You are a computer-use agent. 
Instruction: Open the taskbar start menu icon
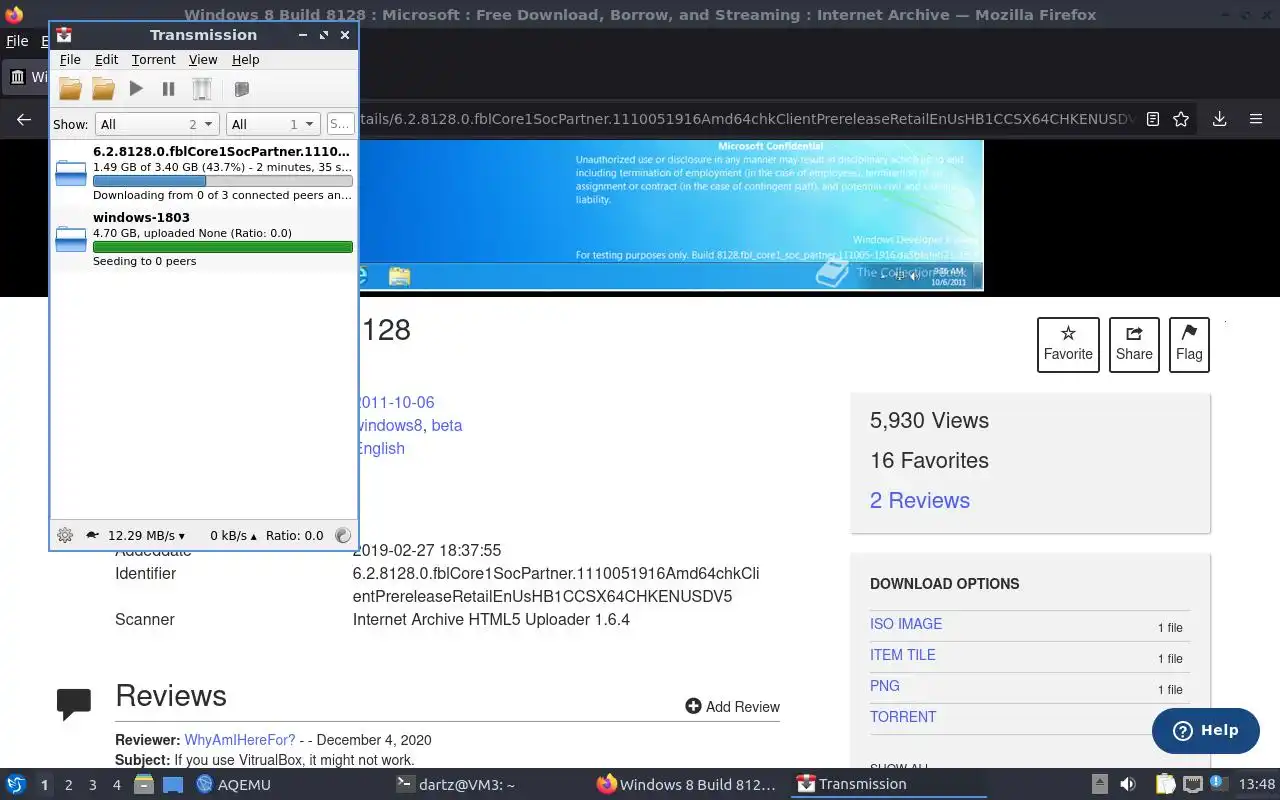(x=16, y=785)
